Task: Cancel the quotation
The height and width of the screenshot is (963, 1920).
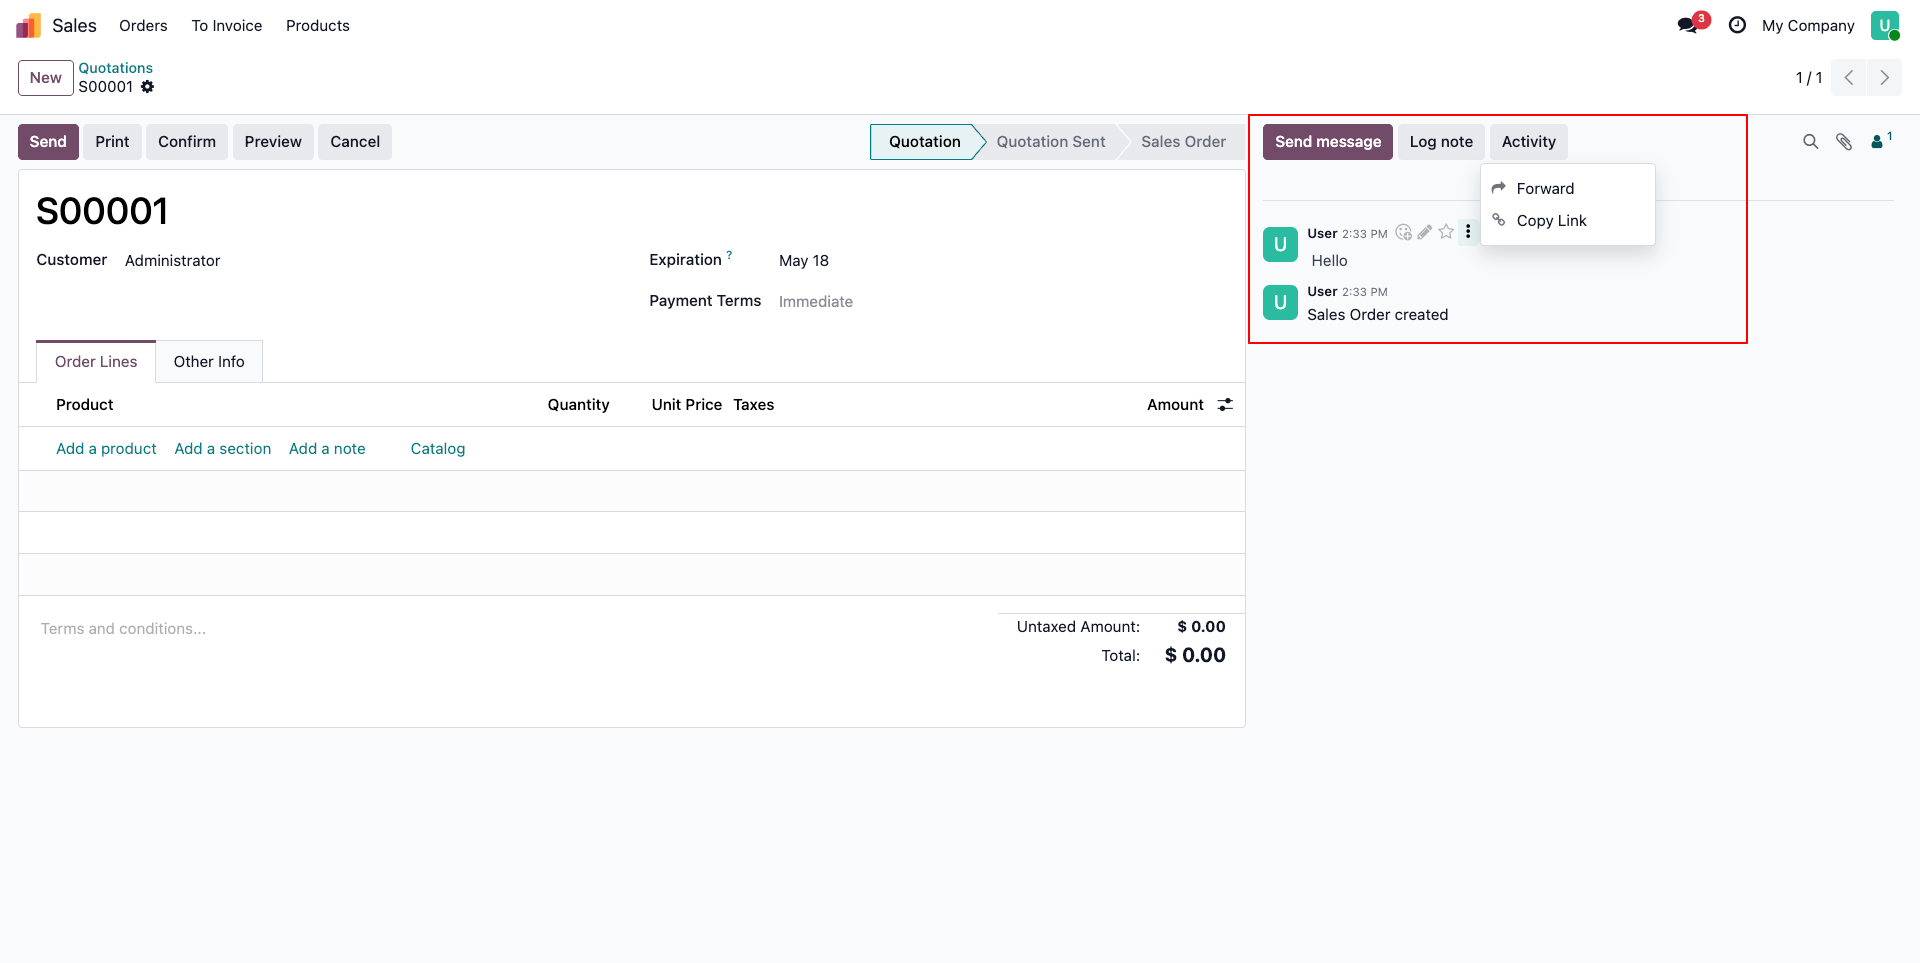Action: tap(355, 142)
